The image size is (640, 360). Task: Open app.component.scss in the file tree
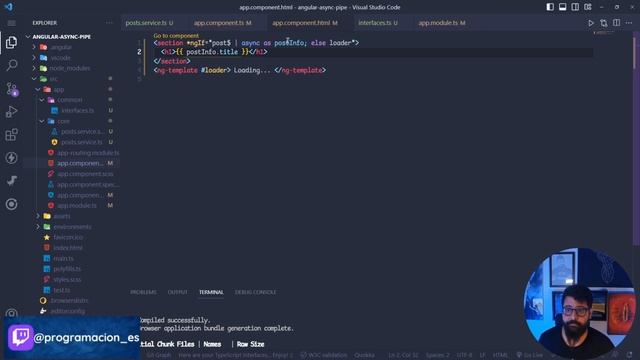[x=85, y=174]
